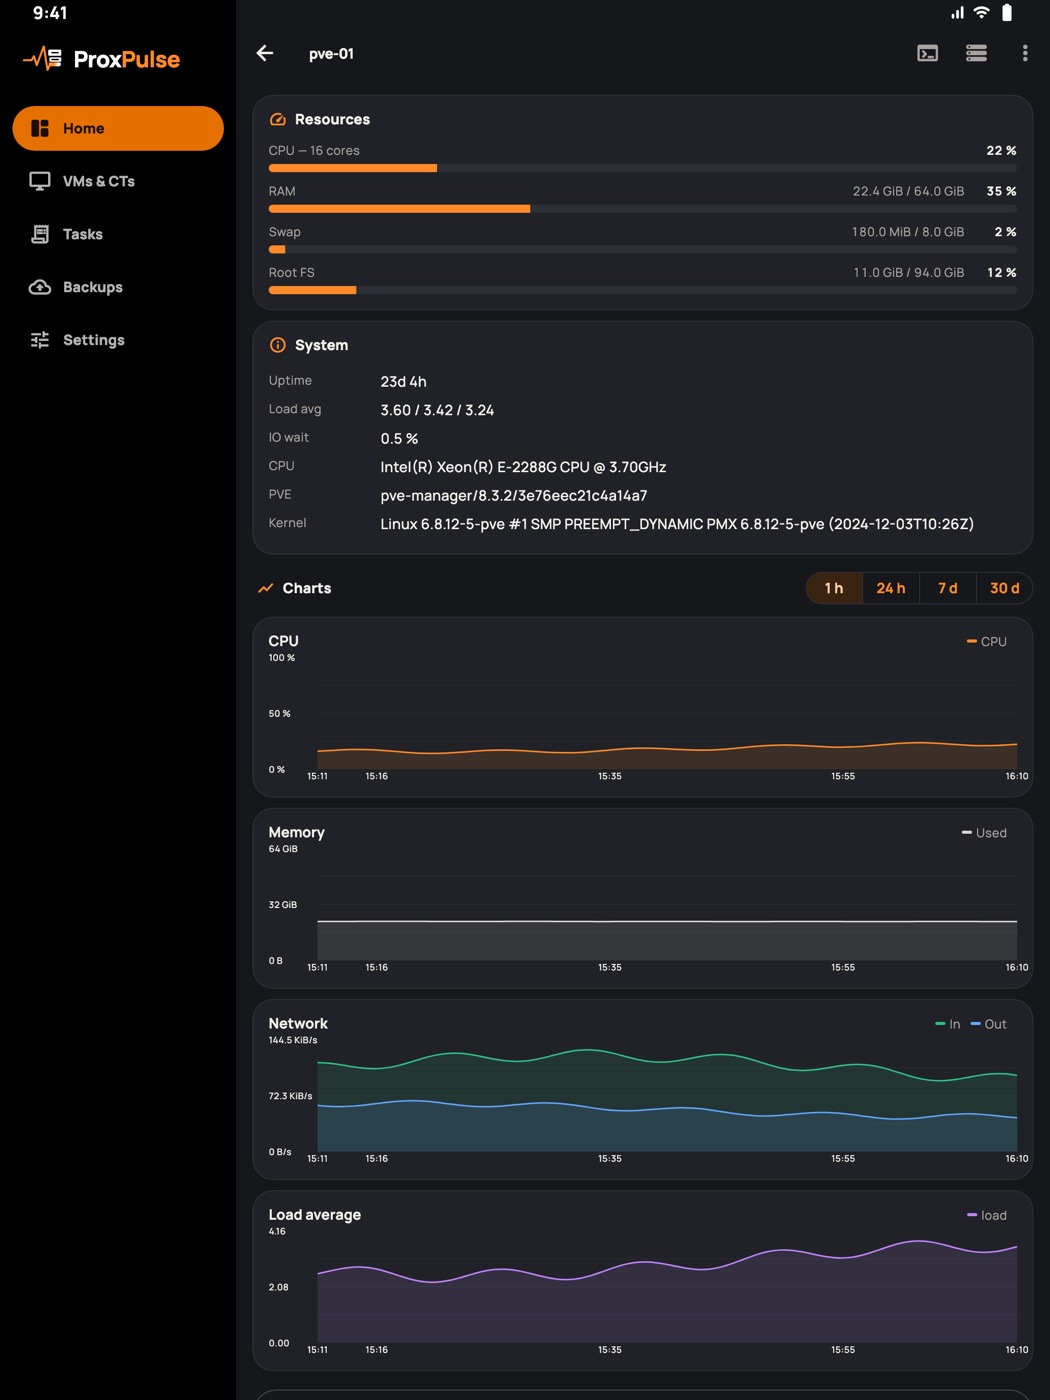Click the Resources gauge icon
Image resolution: width=1050 pixels, height=1400 pixels.
click(278, 119)
